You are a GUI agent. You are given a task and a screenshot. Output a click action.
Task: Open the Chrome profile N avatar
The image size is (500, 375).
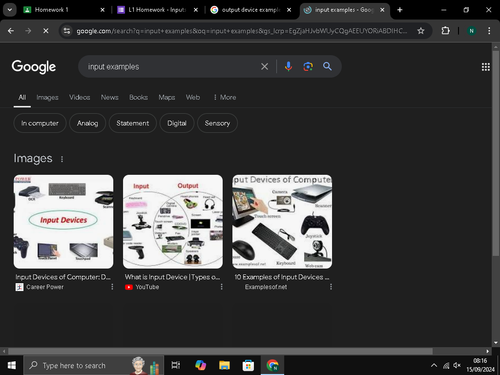pyautogui.click(x=471, y=31)
